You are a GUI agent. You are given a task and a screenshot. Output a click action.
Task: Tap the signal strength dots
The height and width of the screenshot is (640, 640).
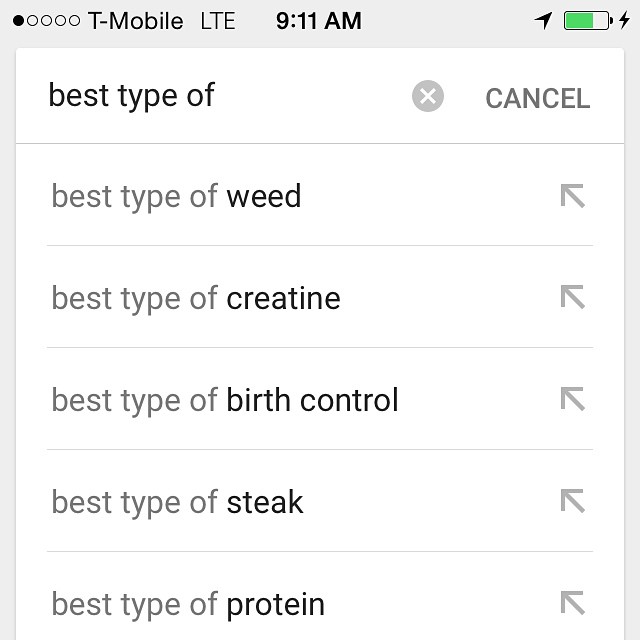click(46, 21)
